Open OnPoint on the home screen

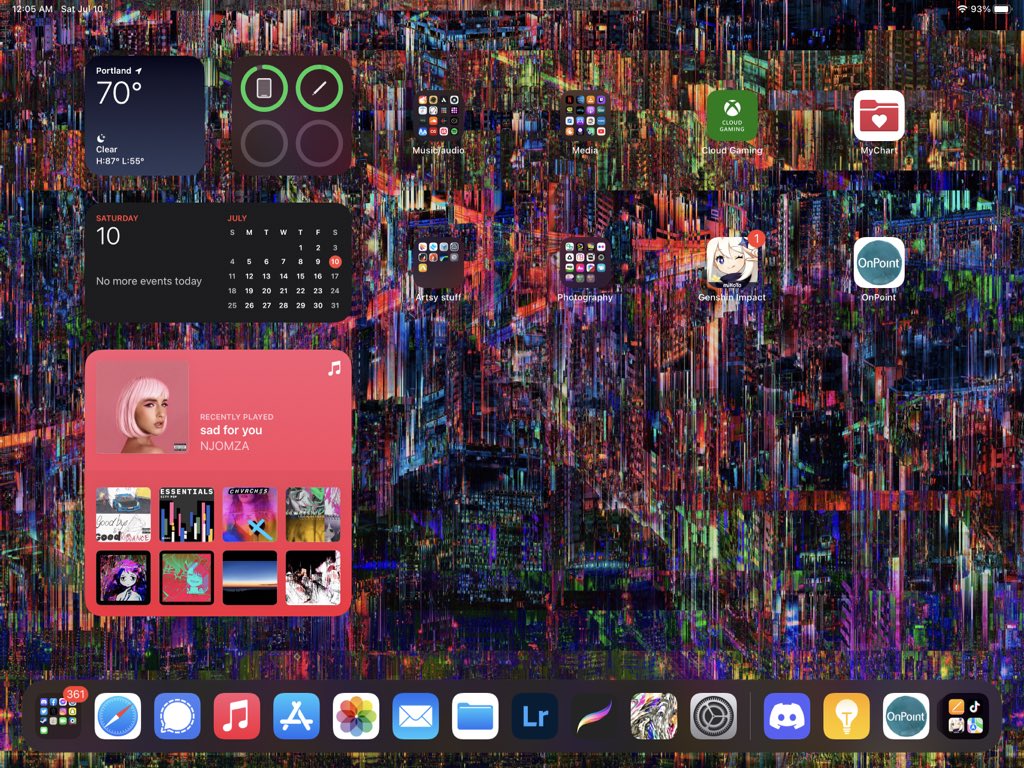[x=879, y=263]
